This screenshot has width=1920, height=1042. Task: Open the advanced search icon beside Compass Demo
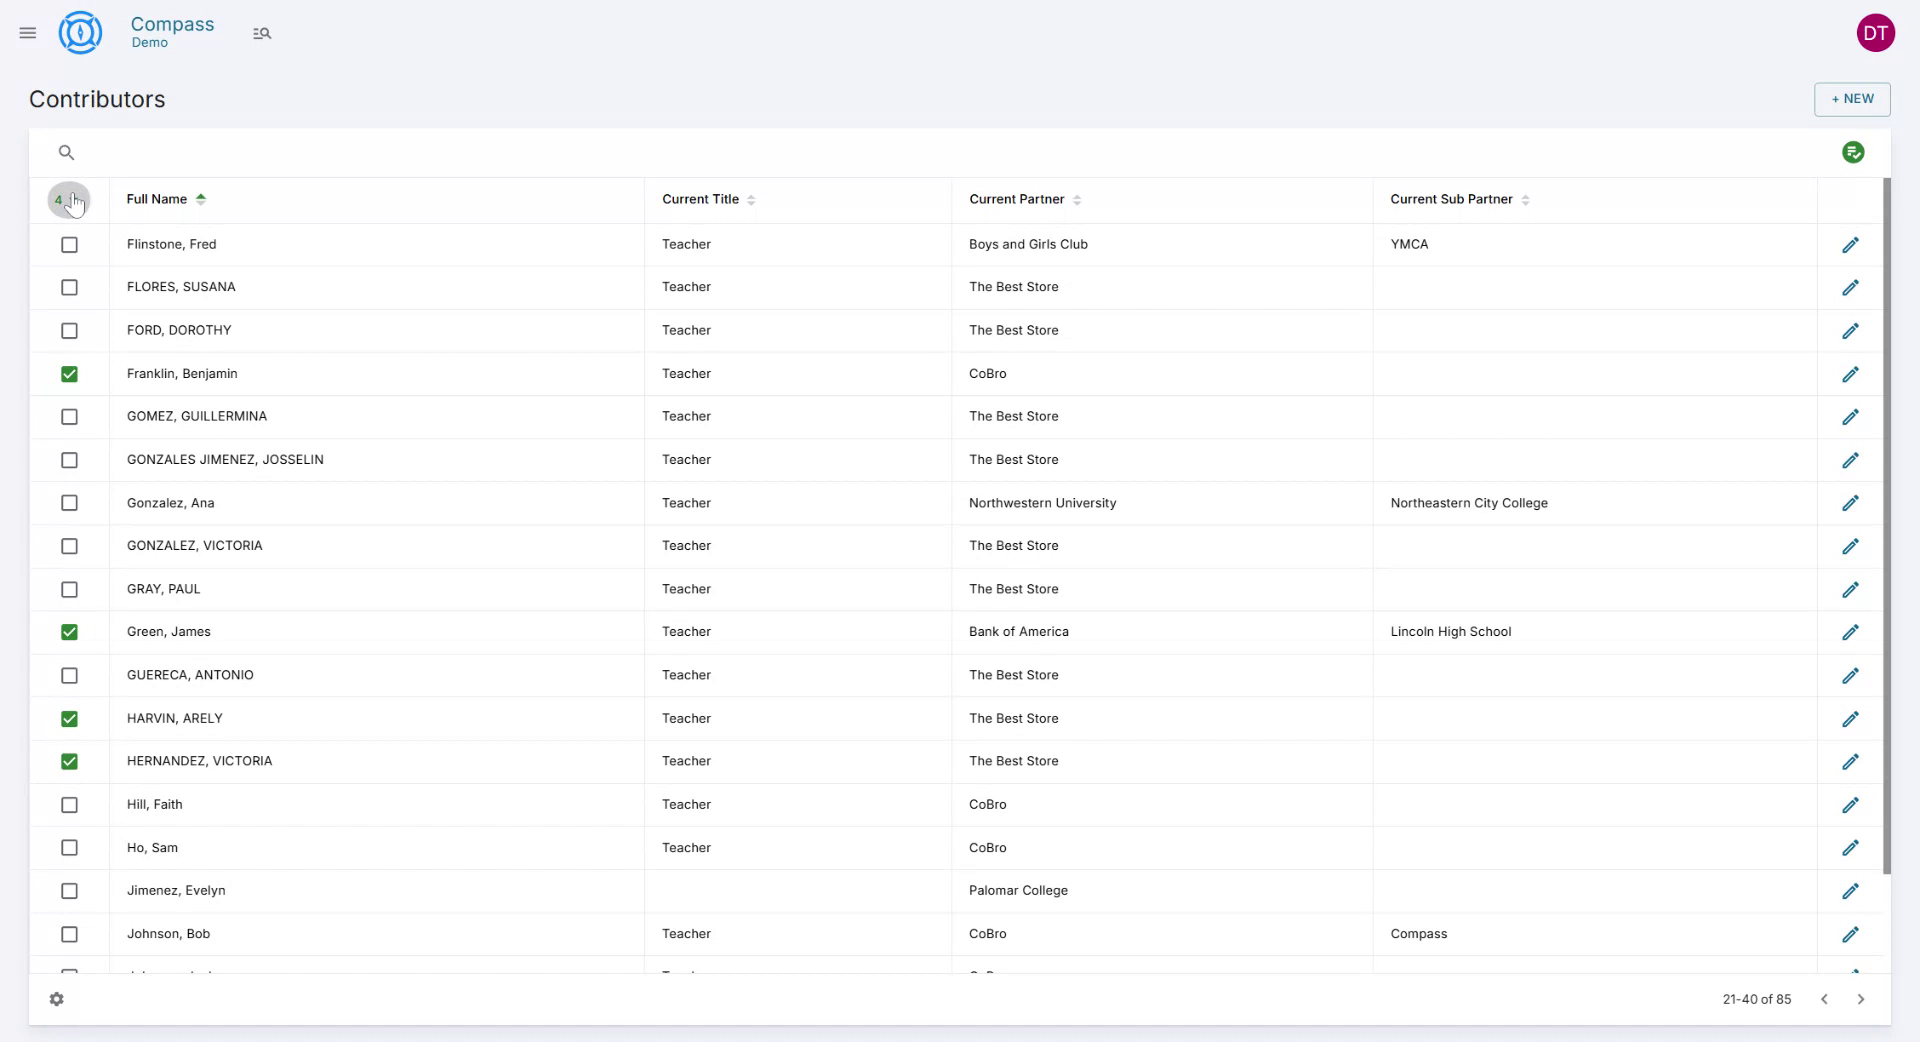(x=262, y=32)
